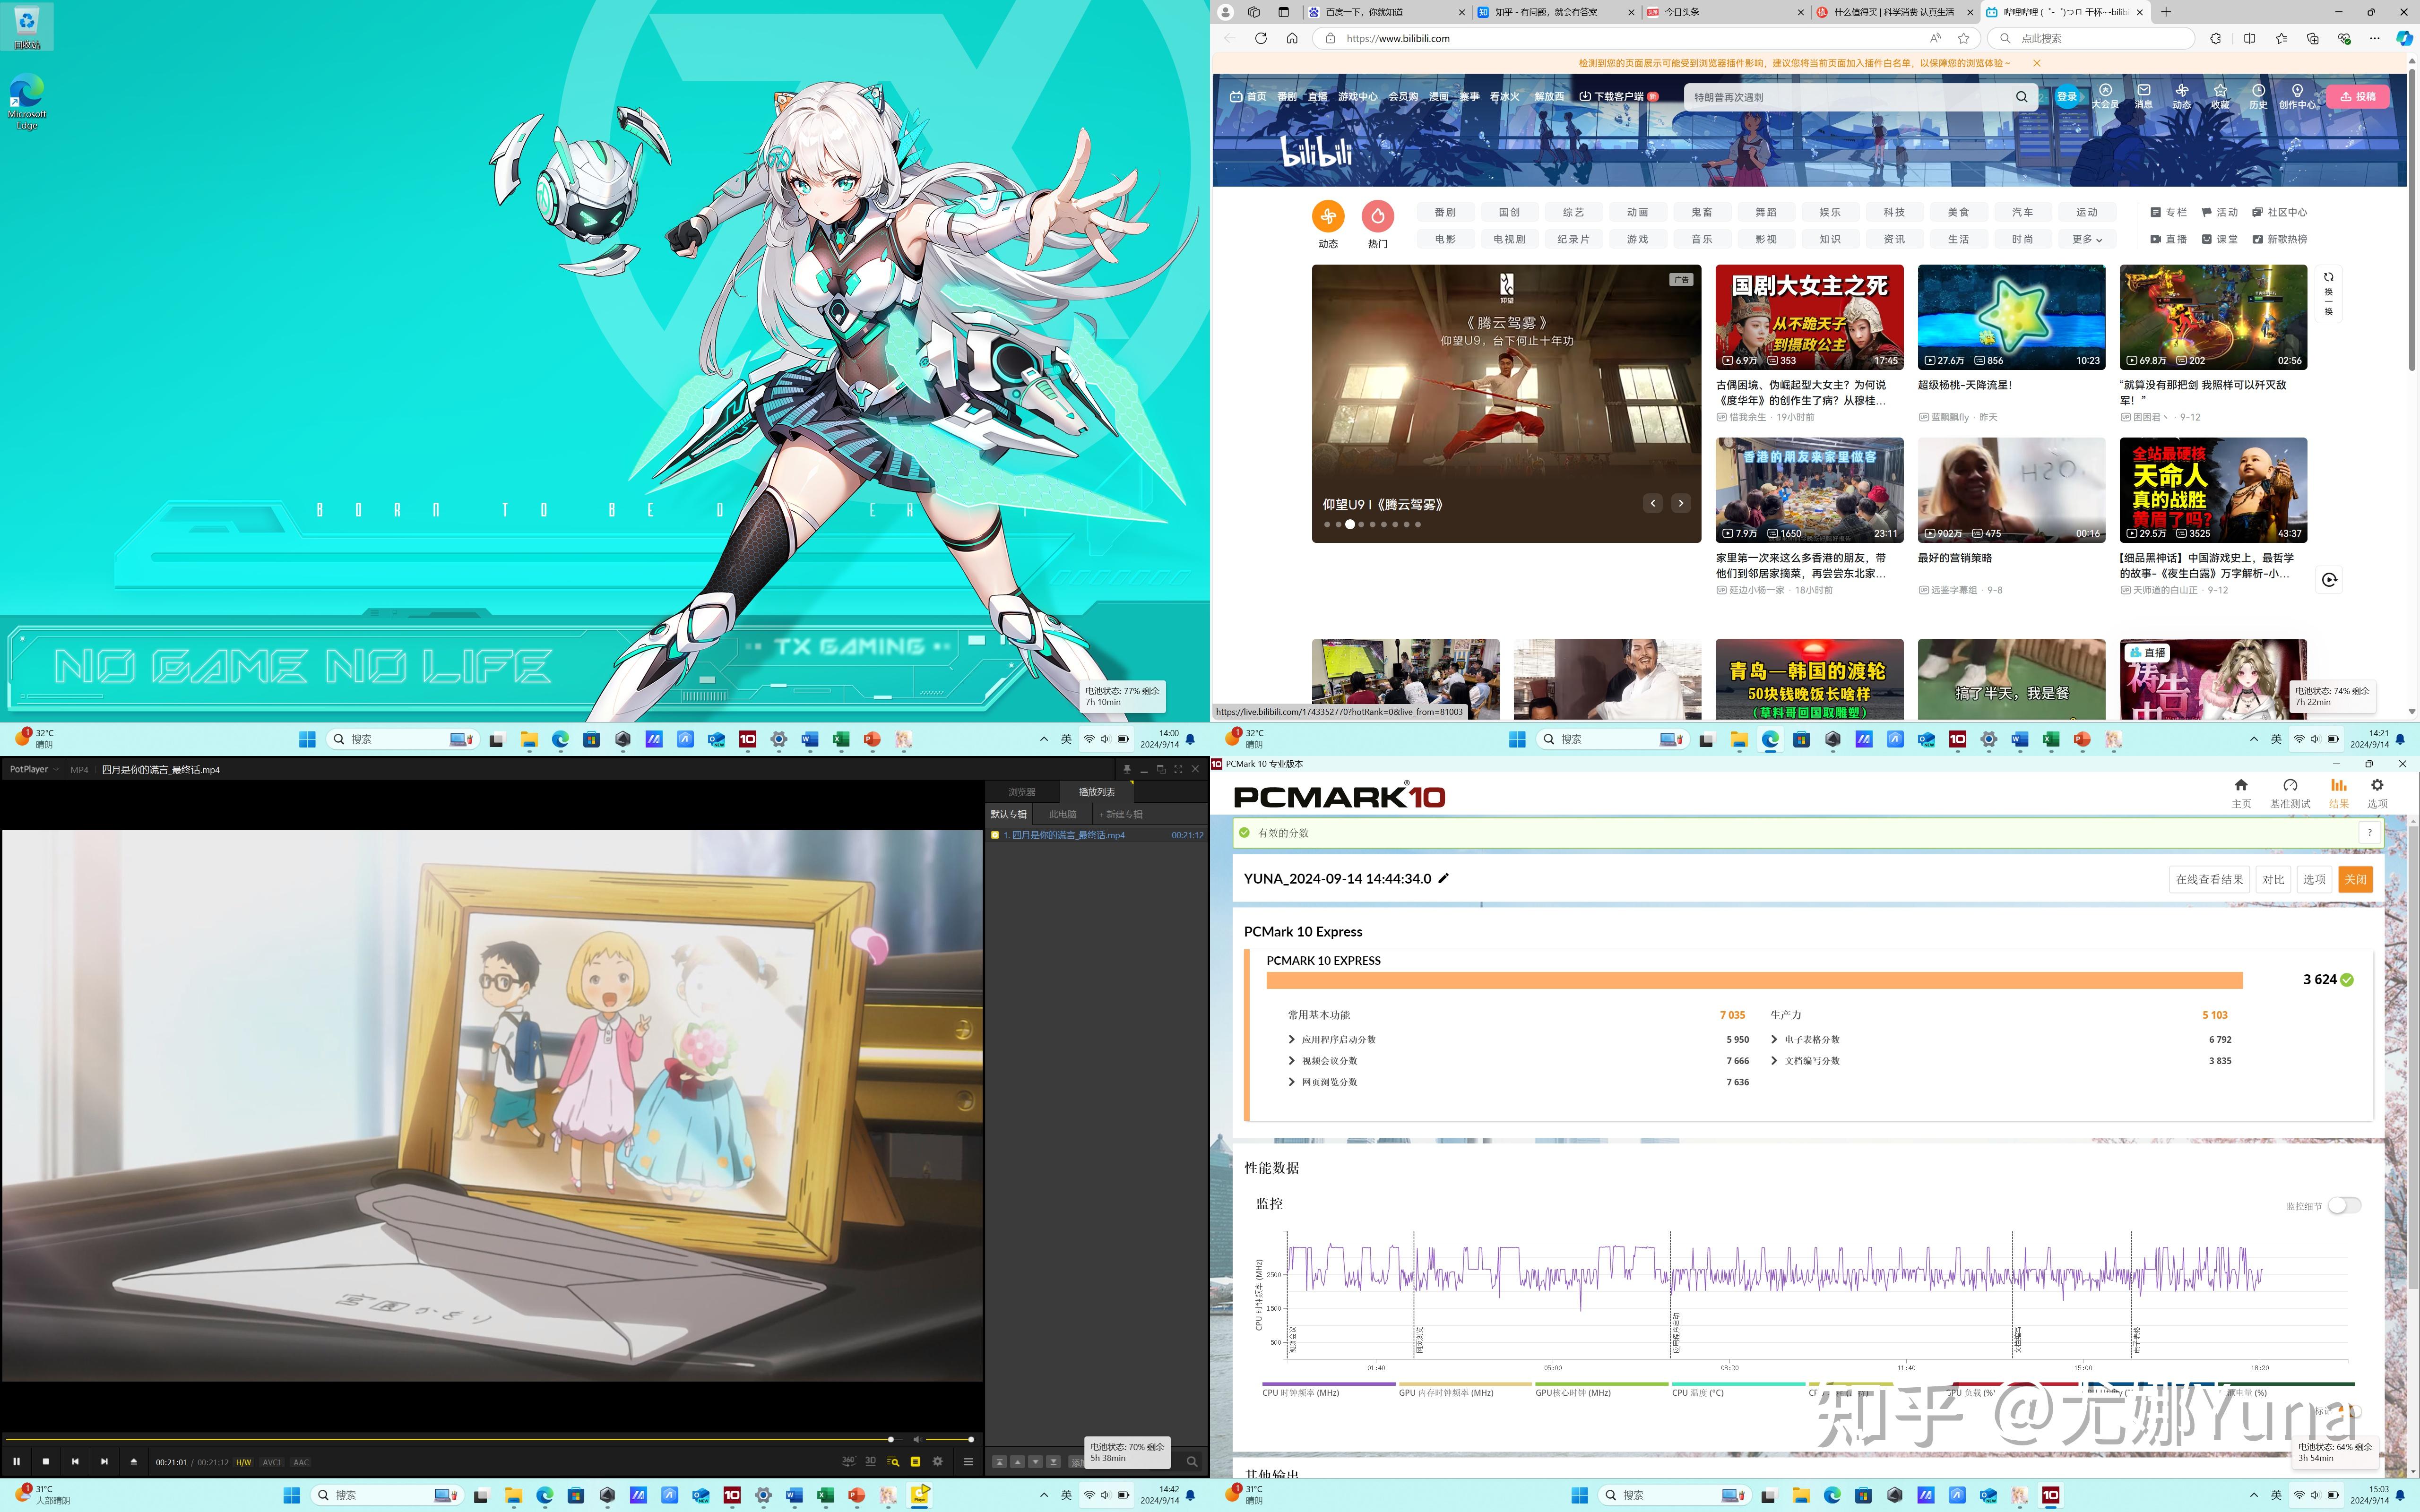Jump to previous track in PotPlayer
2420x1512 pixels.
coord(75,1461)
